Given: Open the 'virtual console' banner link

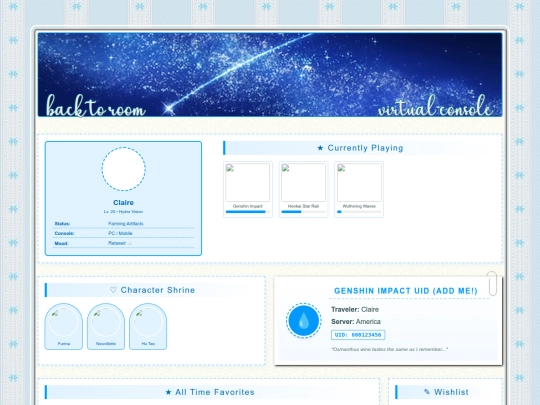Looking at the screenshot, I should point(435,106).
